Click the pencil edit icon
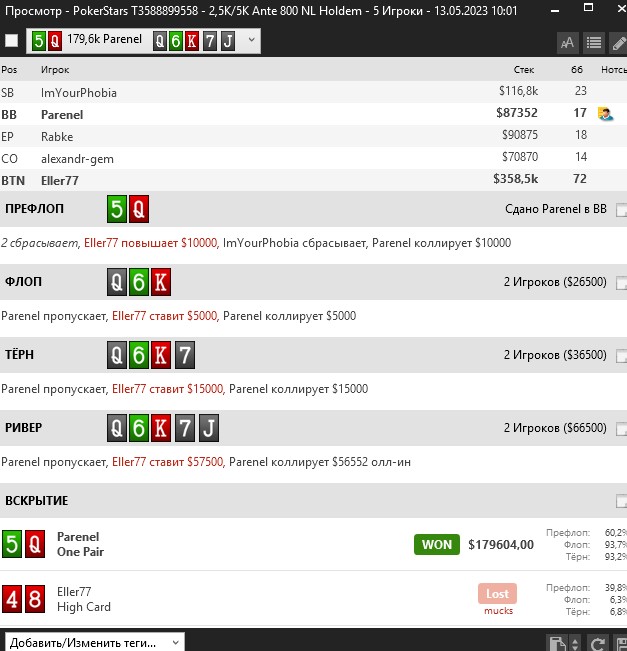This screenshot has width=627, height=651. [618, 42]
